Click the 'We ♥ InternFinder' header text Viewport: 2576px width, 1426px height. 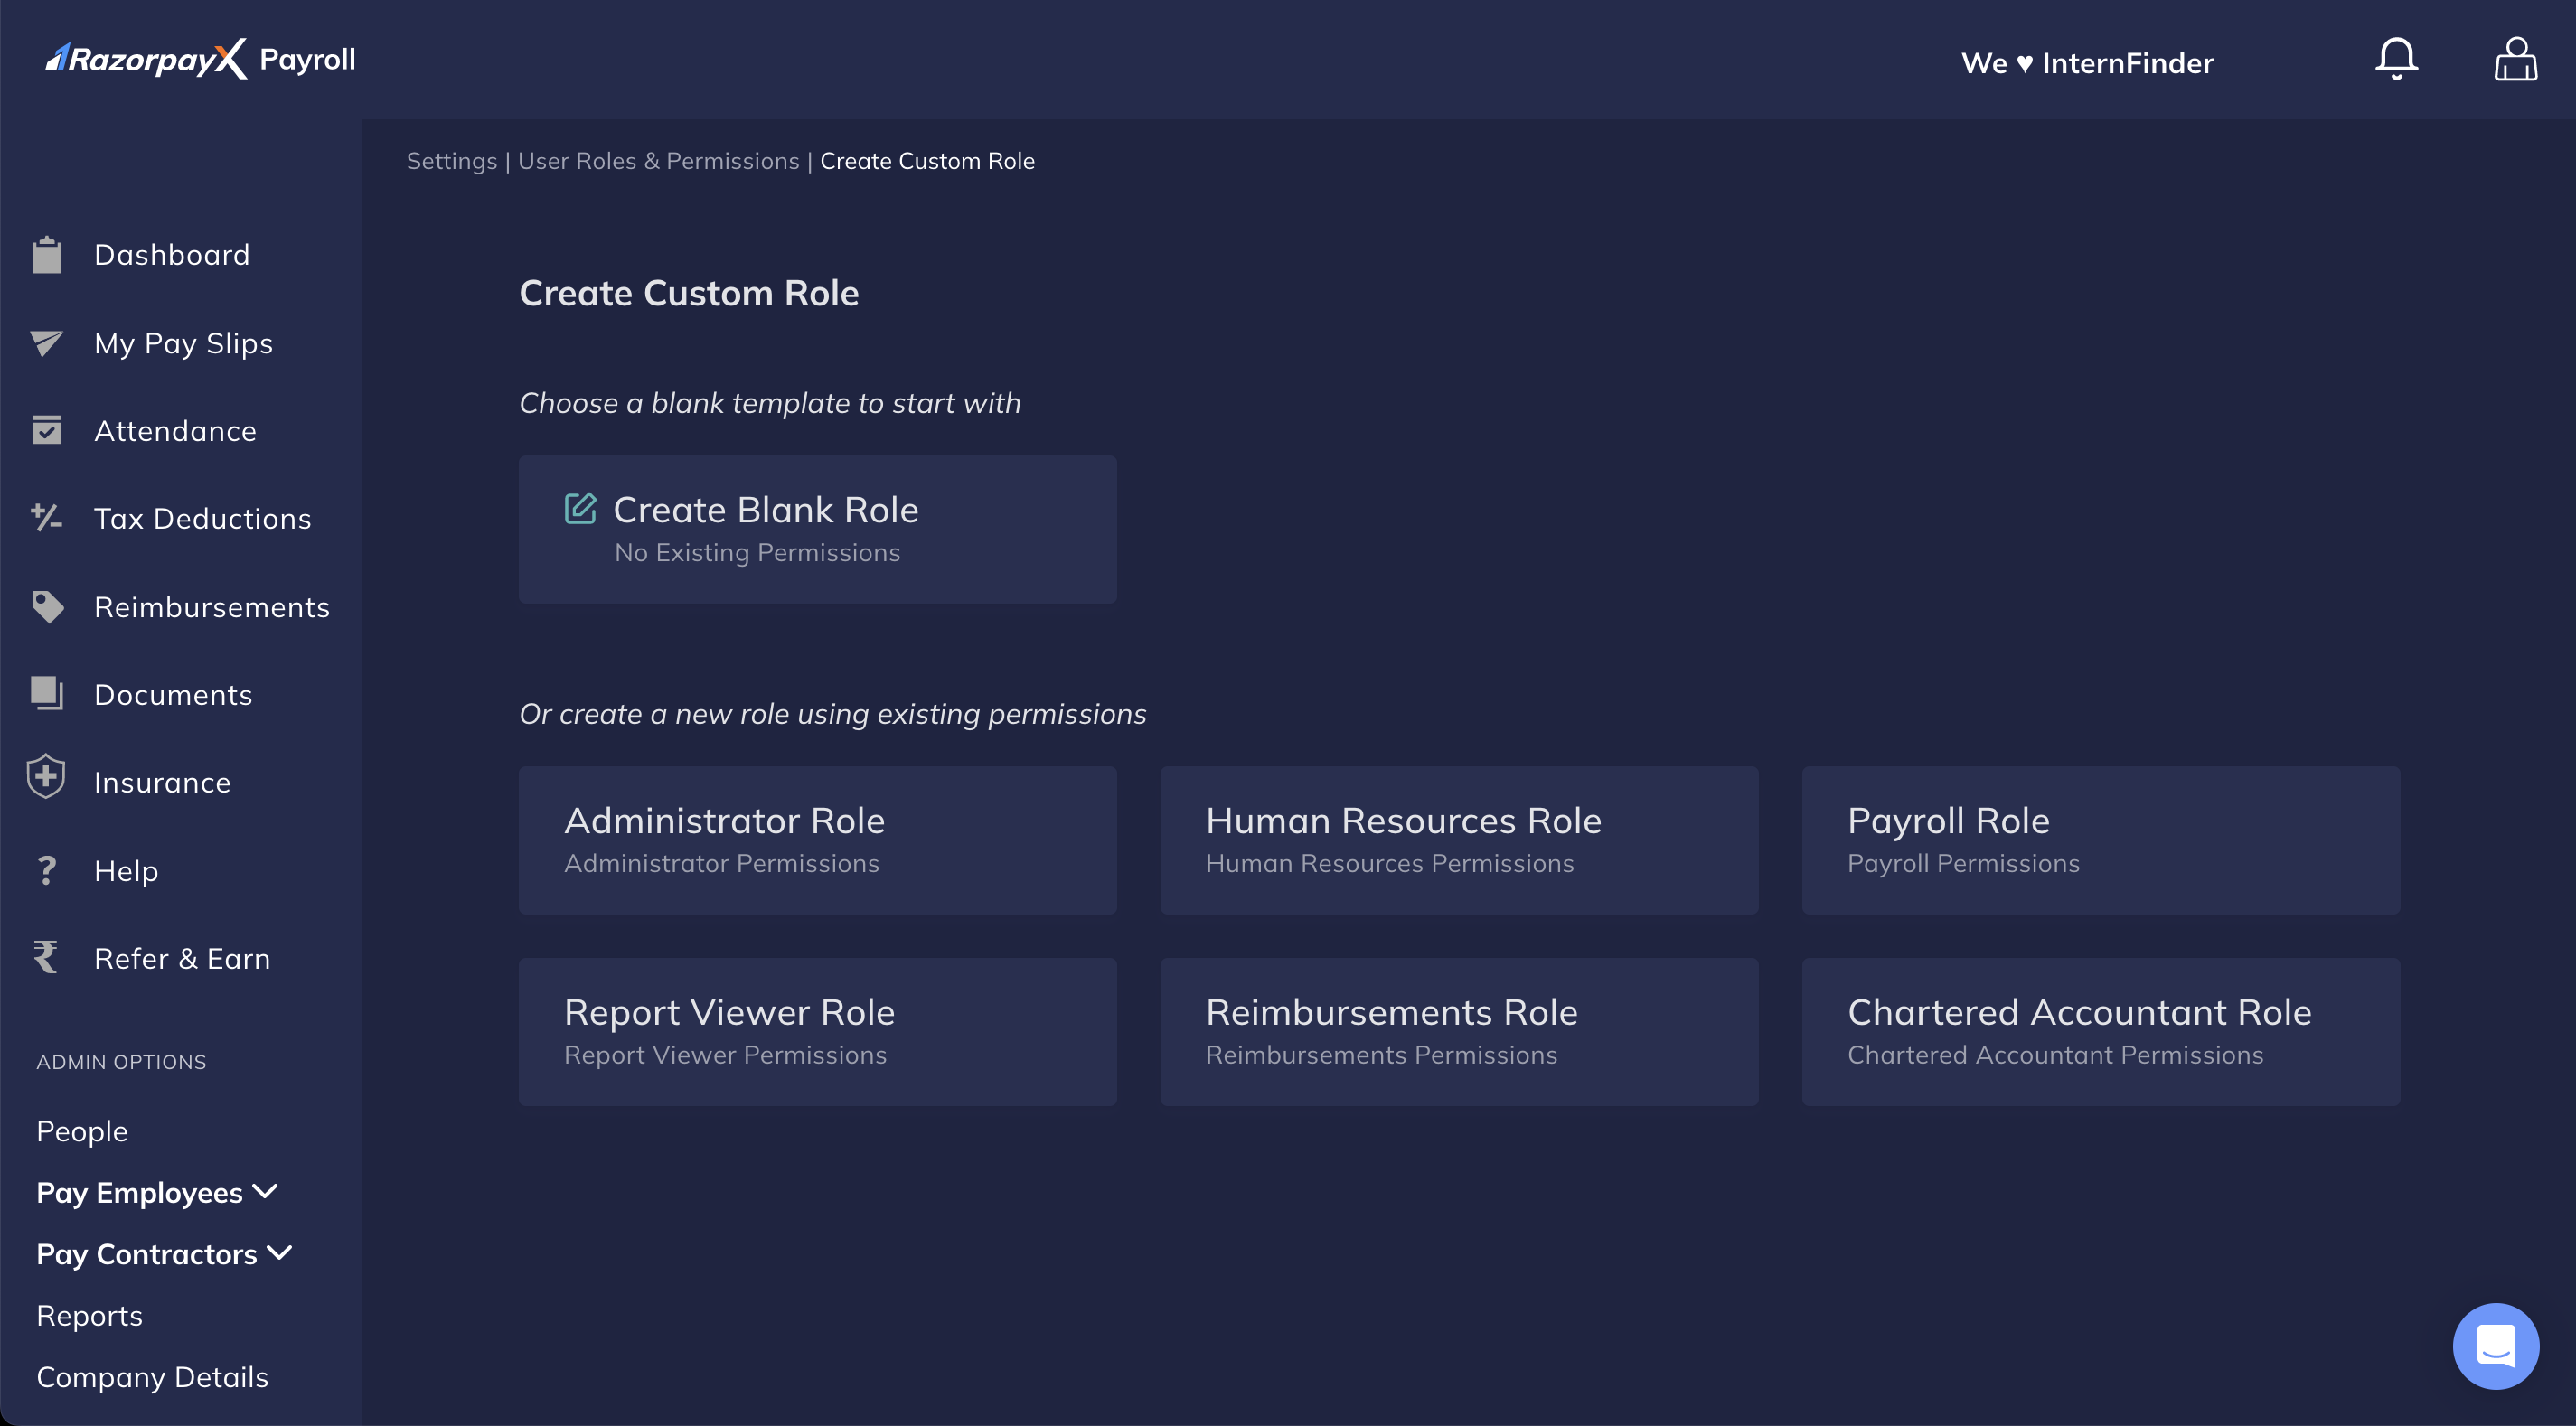[x=2087, y=63]
